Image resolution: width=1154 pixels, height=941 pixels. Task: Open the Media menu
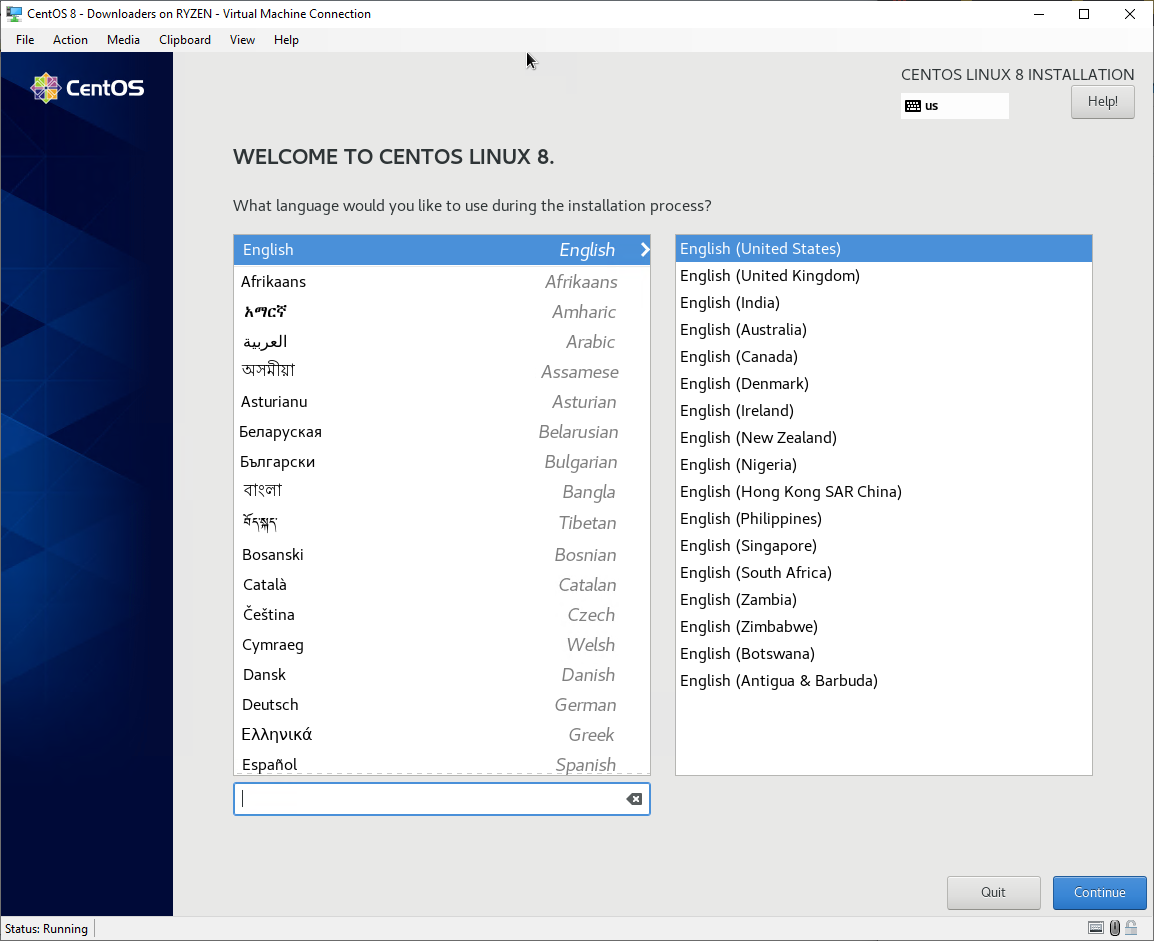(123, 40)
